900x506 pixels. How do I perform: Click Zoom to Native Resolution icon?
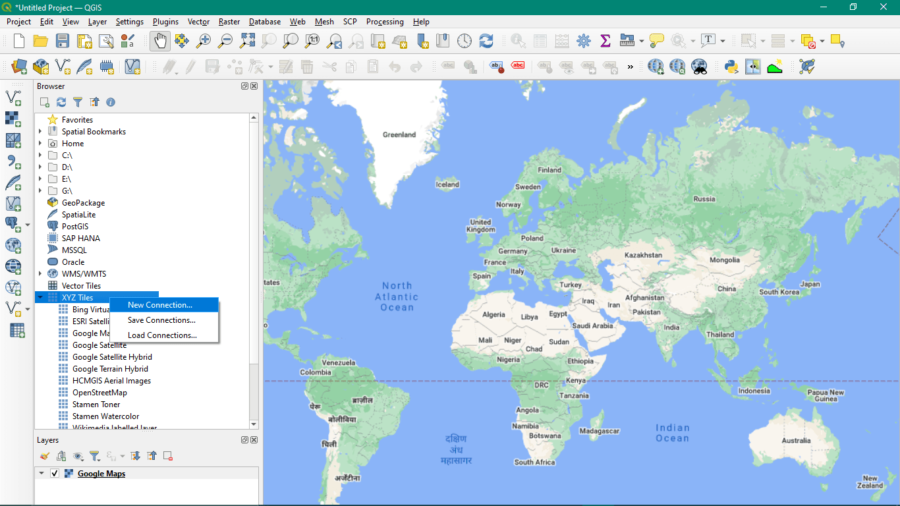click(312, 41)
